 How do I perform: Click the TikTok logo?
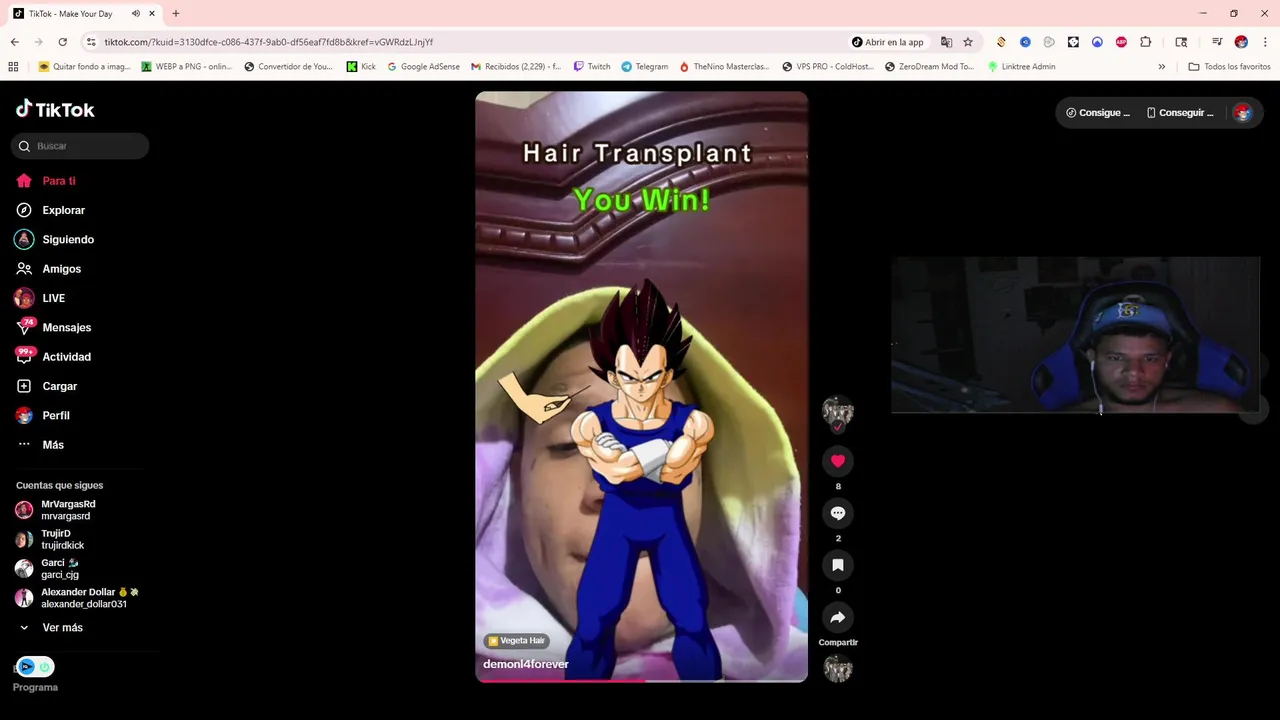pos(56,109)
